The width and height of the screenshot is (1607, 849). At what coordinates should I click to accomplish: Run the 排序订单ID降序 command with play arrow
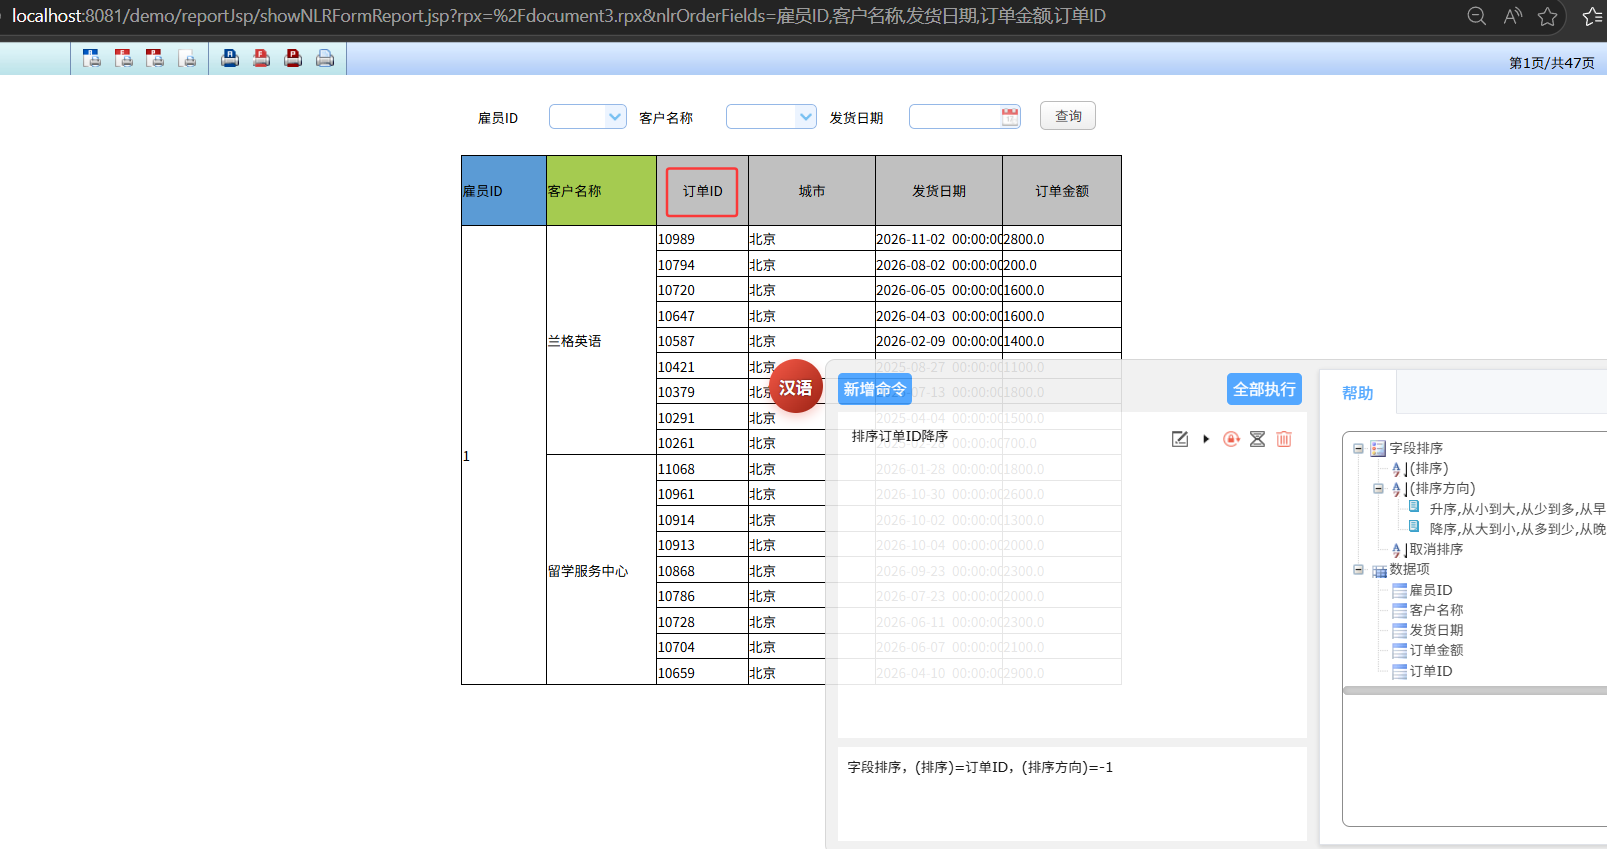1206,439
